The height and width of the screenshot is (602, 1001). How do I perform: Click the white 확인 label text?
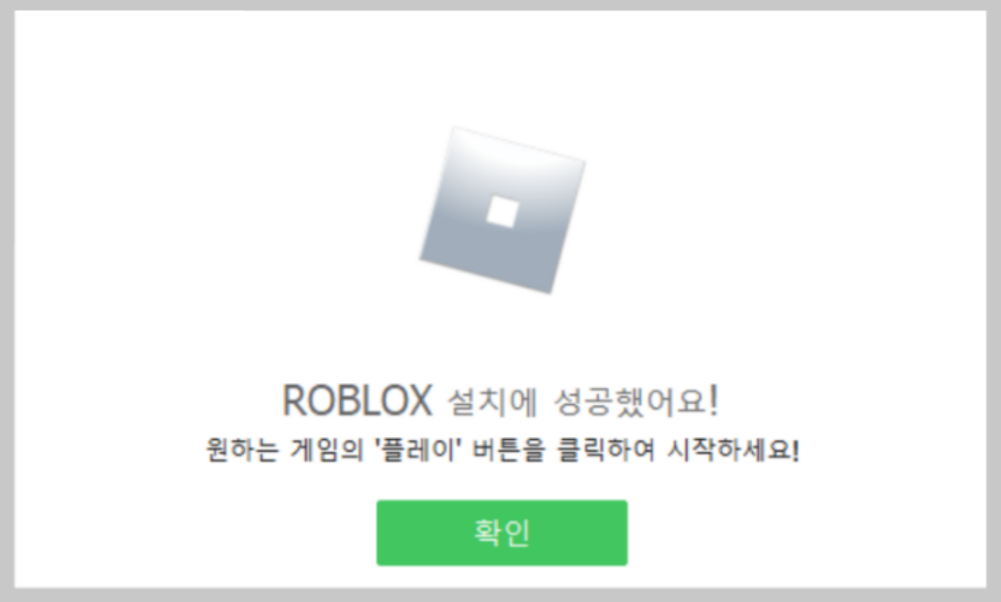pos(502,532)
